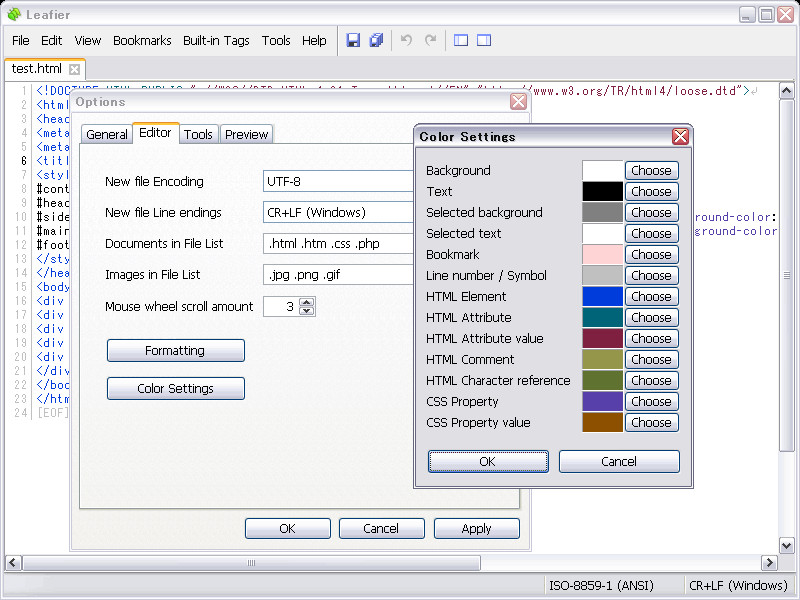Switch to the Preview tab
800x600 pixels.
(x=246, y=134)
